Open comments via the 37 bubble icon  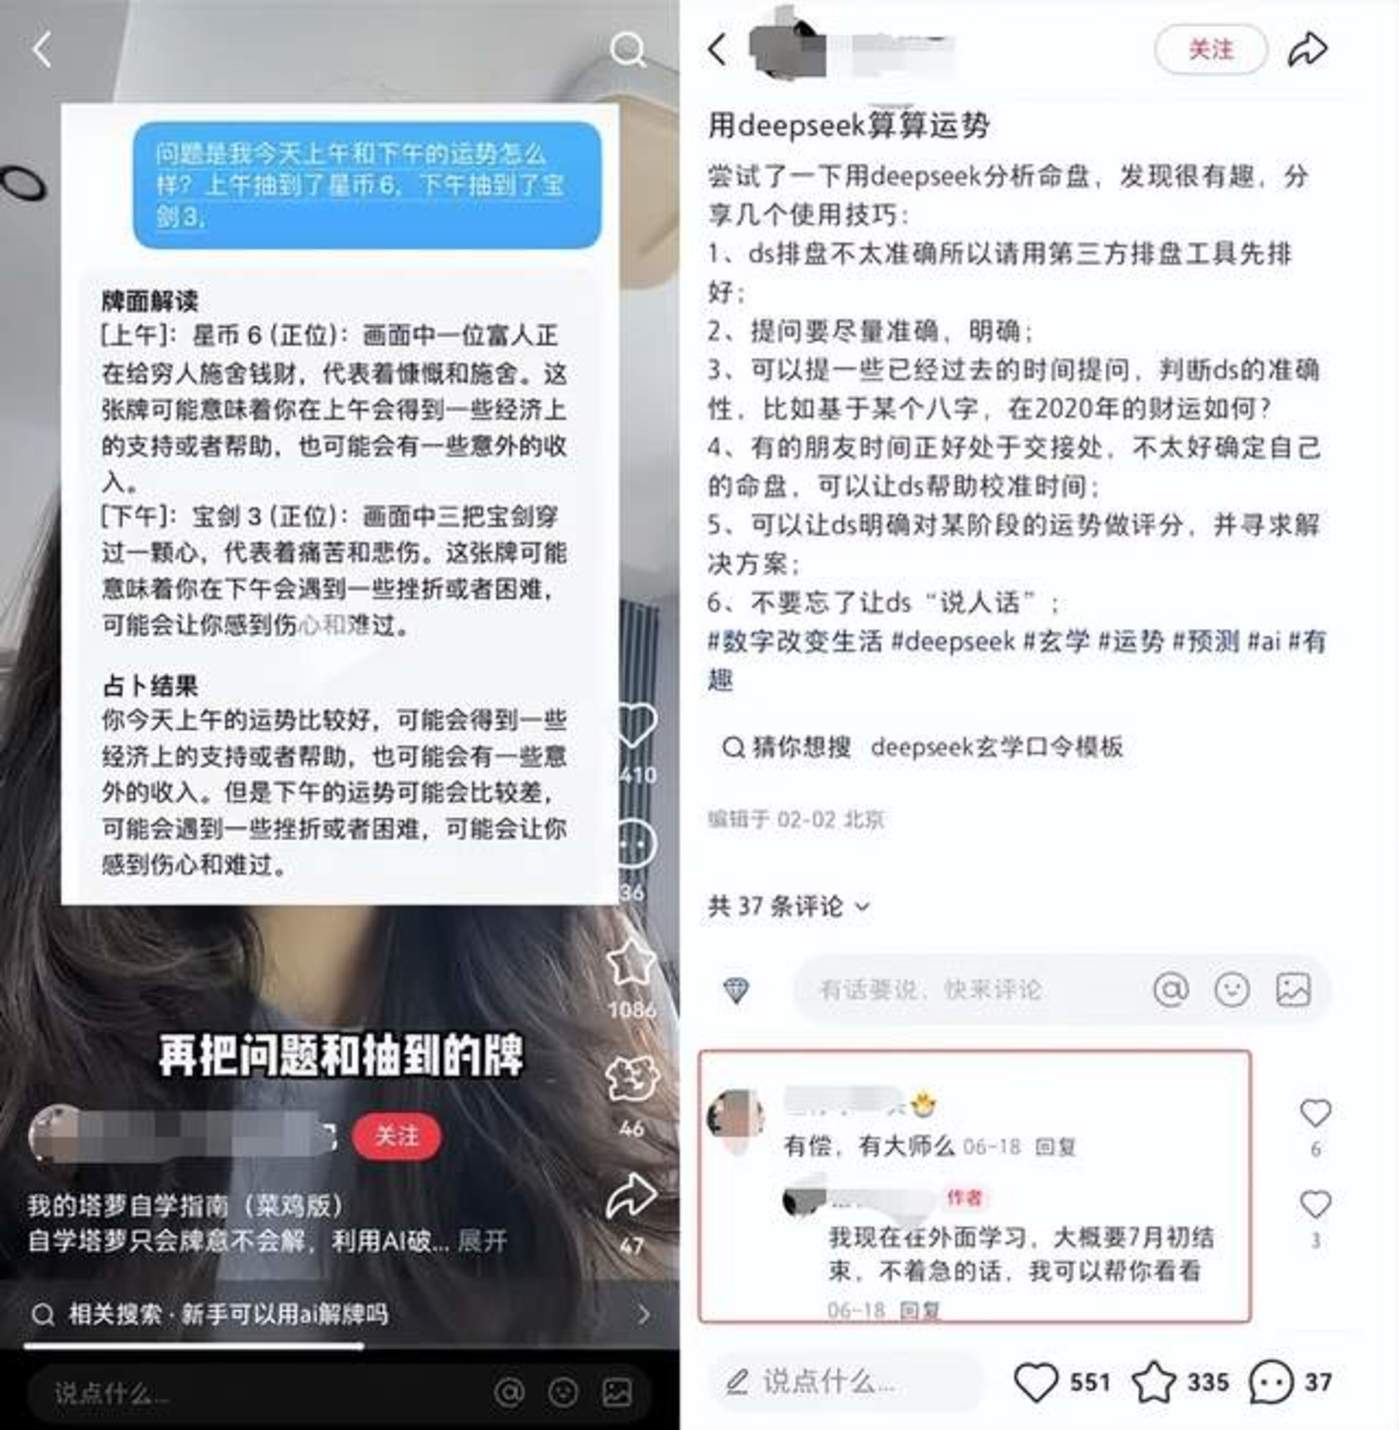pos(1271,1382)
